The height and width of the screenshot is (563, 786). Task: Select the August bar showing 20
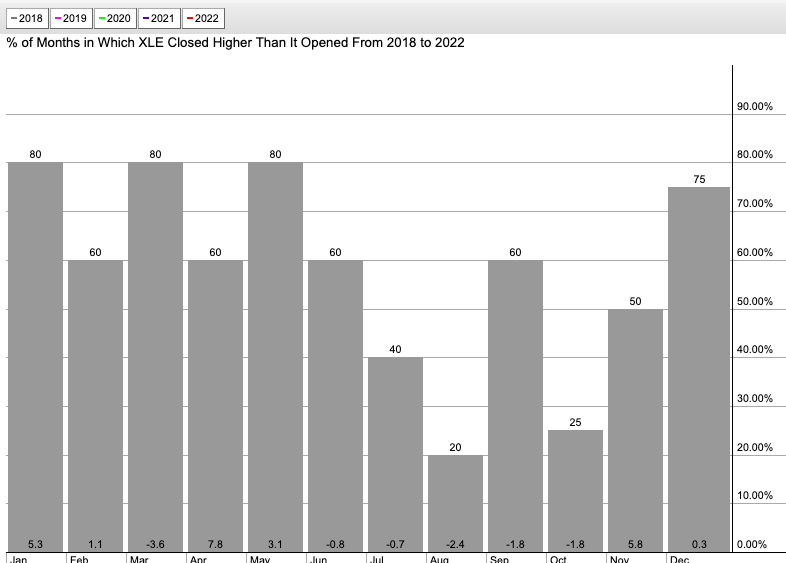coord(455,501)
